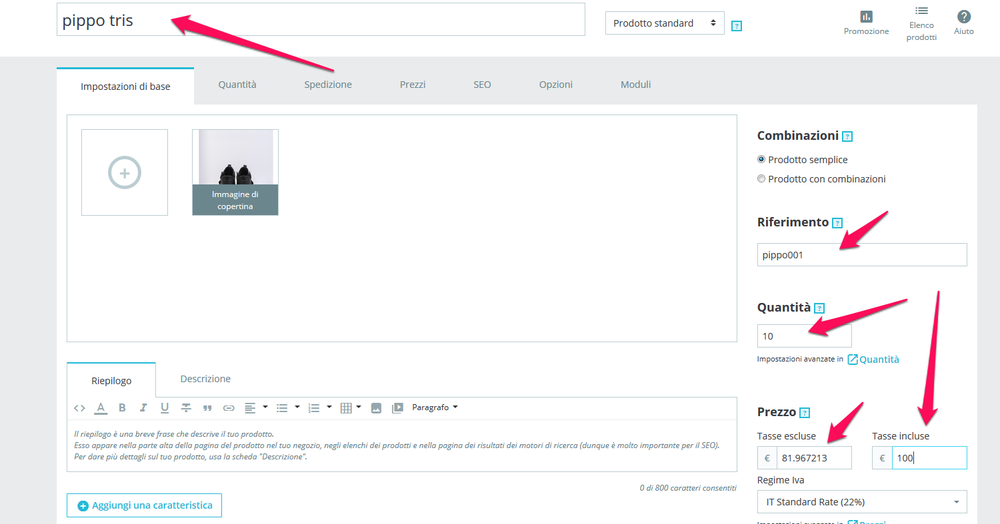Switch to the Spedizione tab
Image resolution: width=1000 pixels, height=524 pixels.
coord(328,85)
